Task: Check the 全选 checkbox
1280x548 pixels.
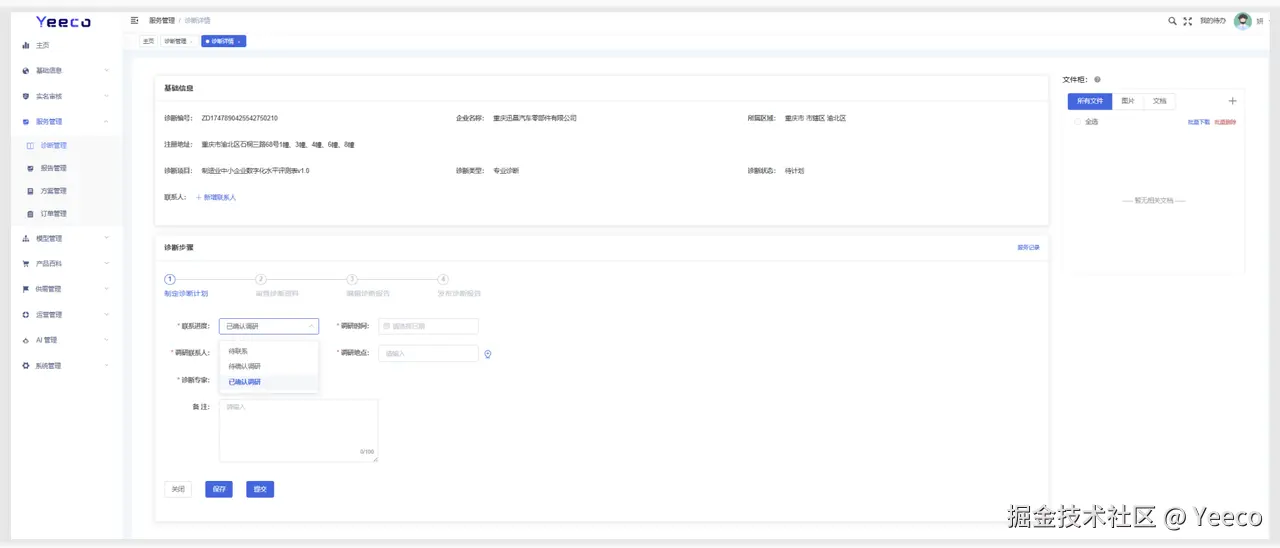Action: (x=1077, y=122)
